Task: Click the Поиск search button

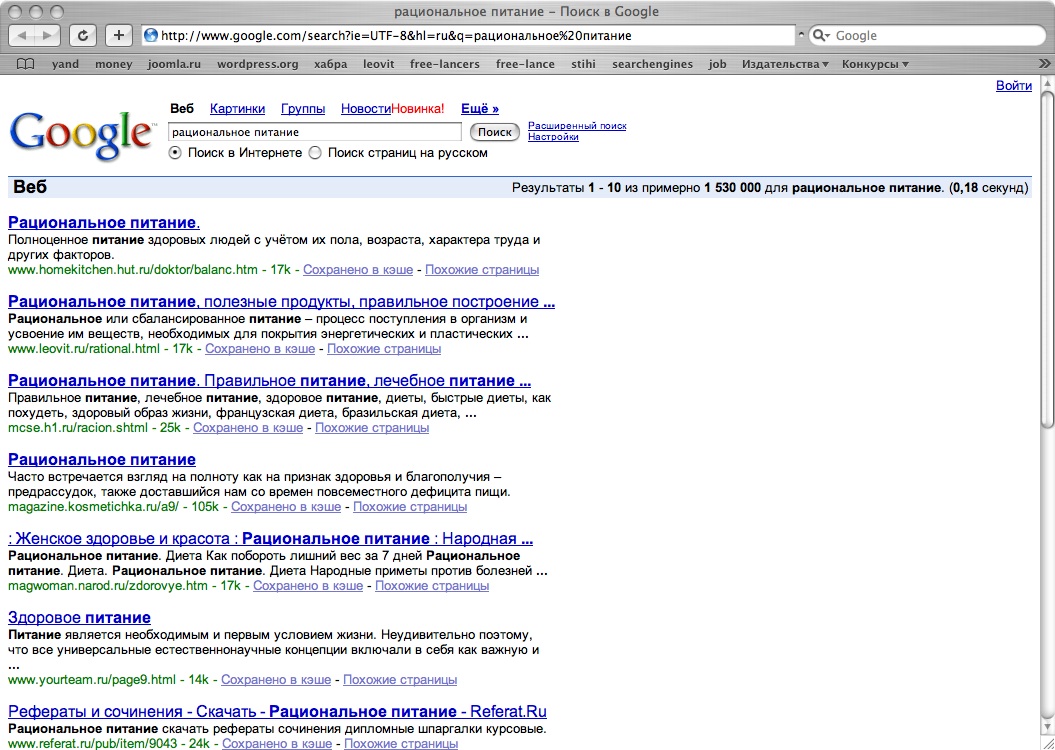Action: point(495,132)
